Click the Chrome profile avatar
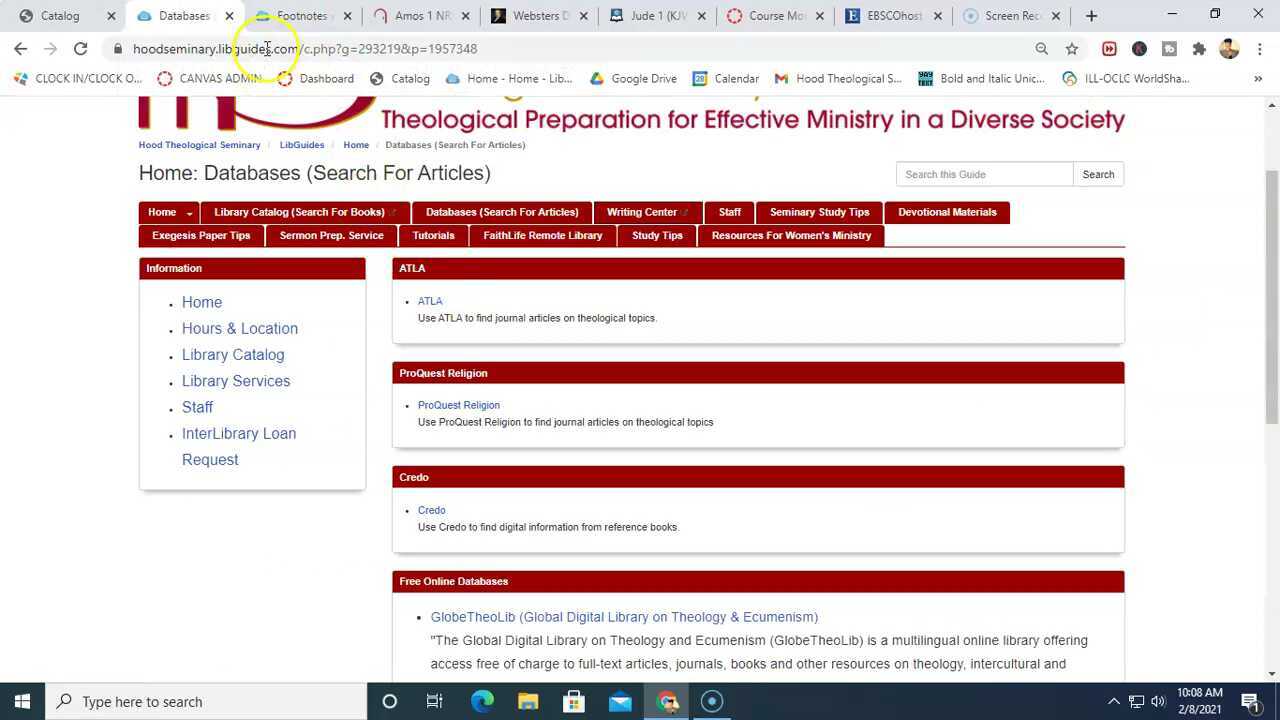This screenshot has width=1280, height=720. click(1229, 48)
